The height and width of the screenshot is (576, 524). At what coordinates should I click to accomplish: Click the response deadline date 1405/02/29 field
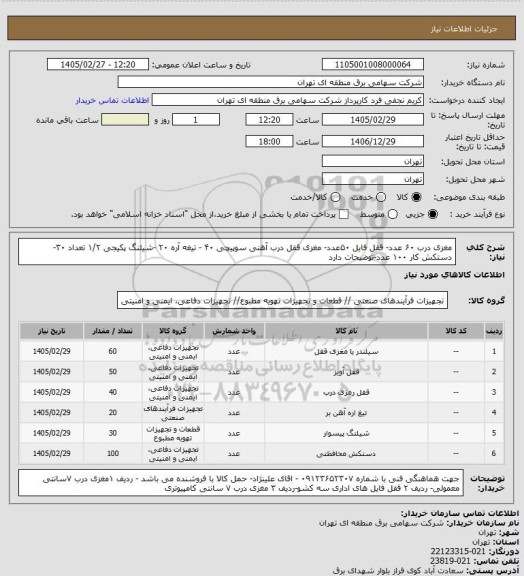(373, 120)
